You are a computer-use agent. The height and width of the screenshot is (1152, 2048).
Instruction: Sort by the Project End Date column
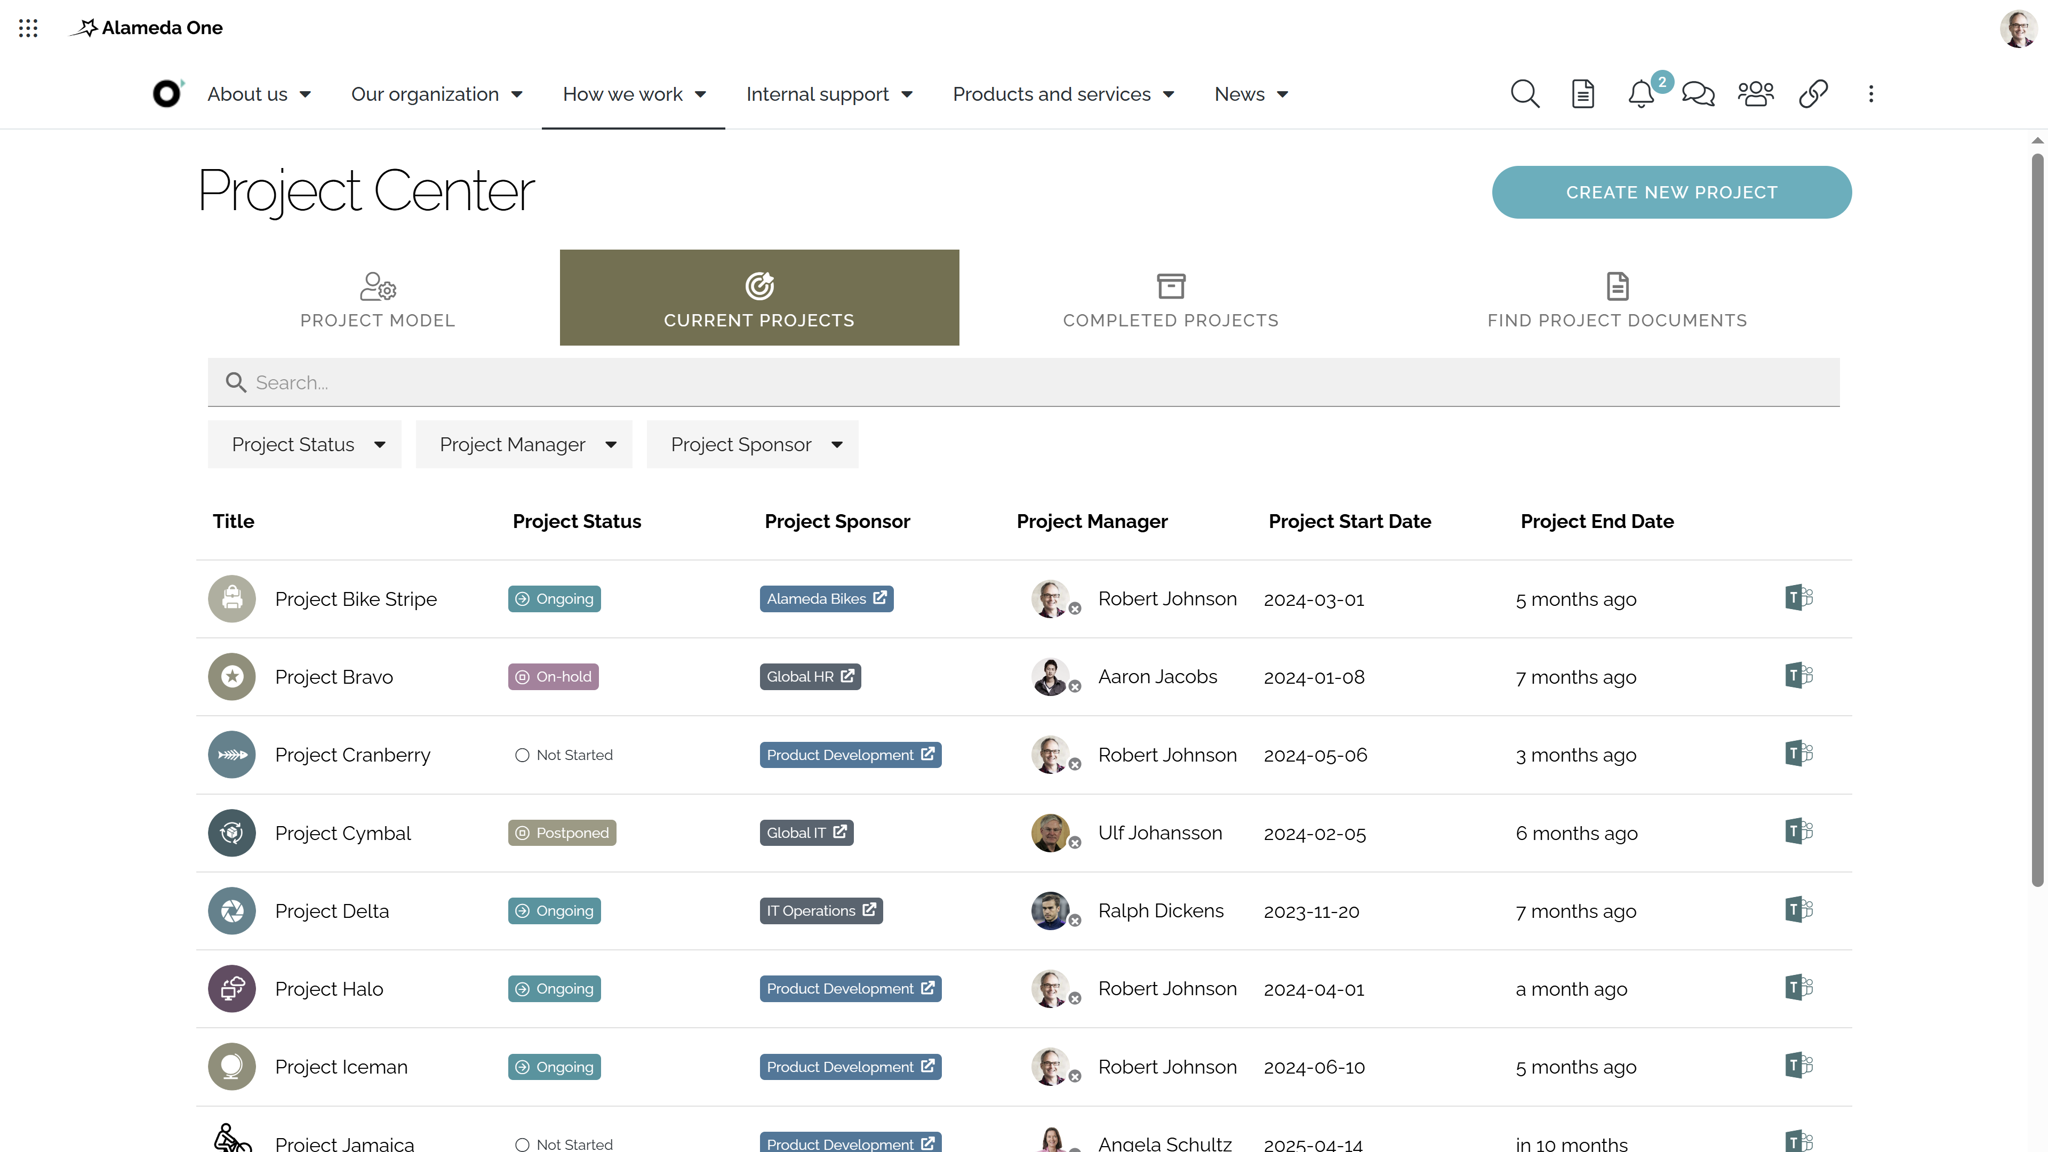[1597, 521]
